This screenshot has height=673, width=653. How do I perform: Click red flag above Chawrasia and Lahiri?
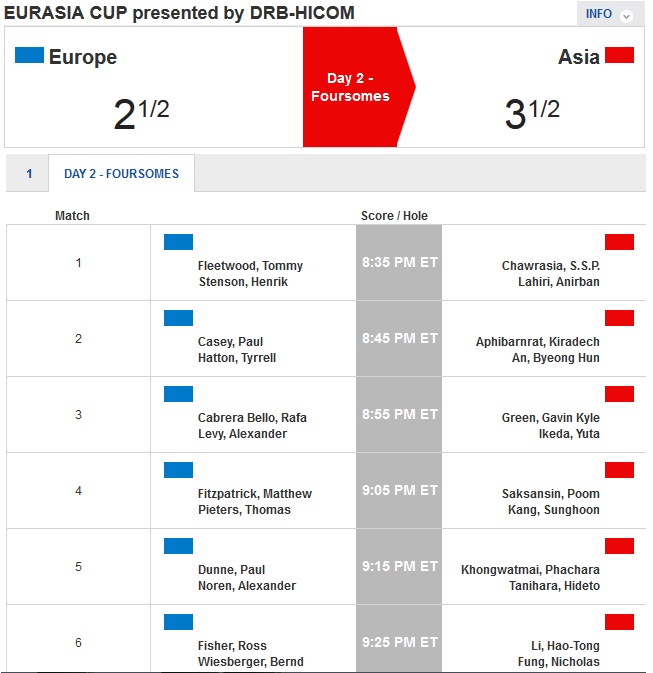[619, 241]
